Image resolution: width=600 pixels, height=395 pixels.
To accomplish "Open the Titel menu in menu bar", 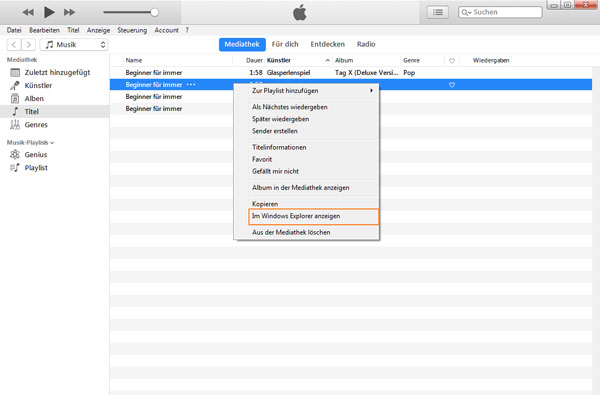I will click(x=73, y=30).
